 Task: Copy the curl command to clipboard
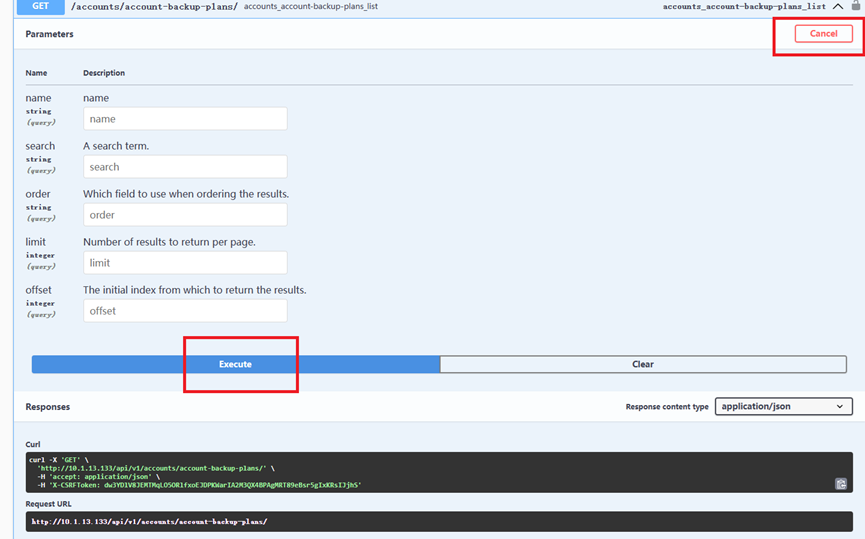(841, 484)
